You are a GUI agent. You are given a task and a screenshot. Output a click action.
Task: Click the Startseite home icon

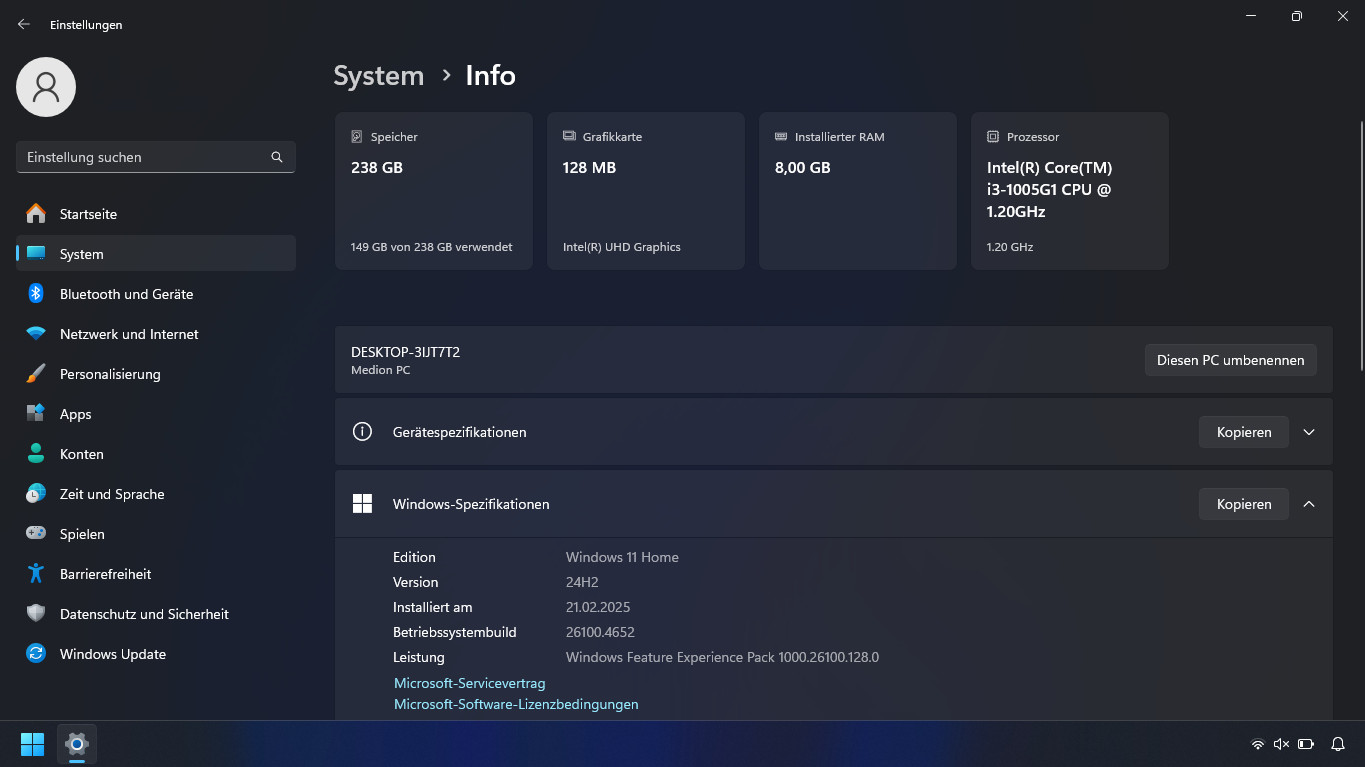coord(36,214)
